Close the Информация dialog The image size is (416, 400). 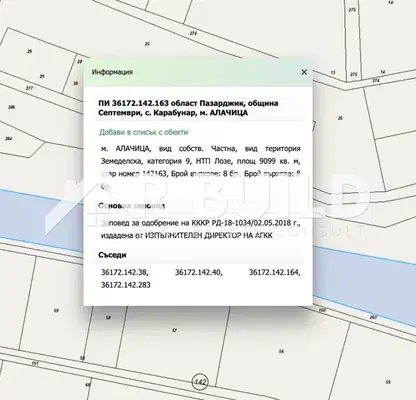pyautogui.click(x=304, y=72)
